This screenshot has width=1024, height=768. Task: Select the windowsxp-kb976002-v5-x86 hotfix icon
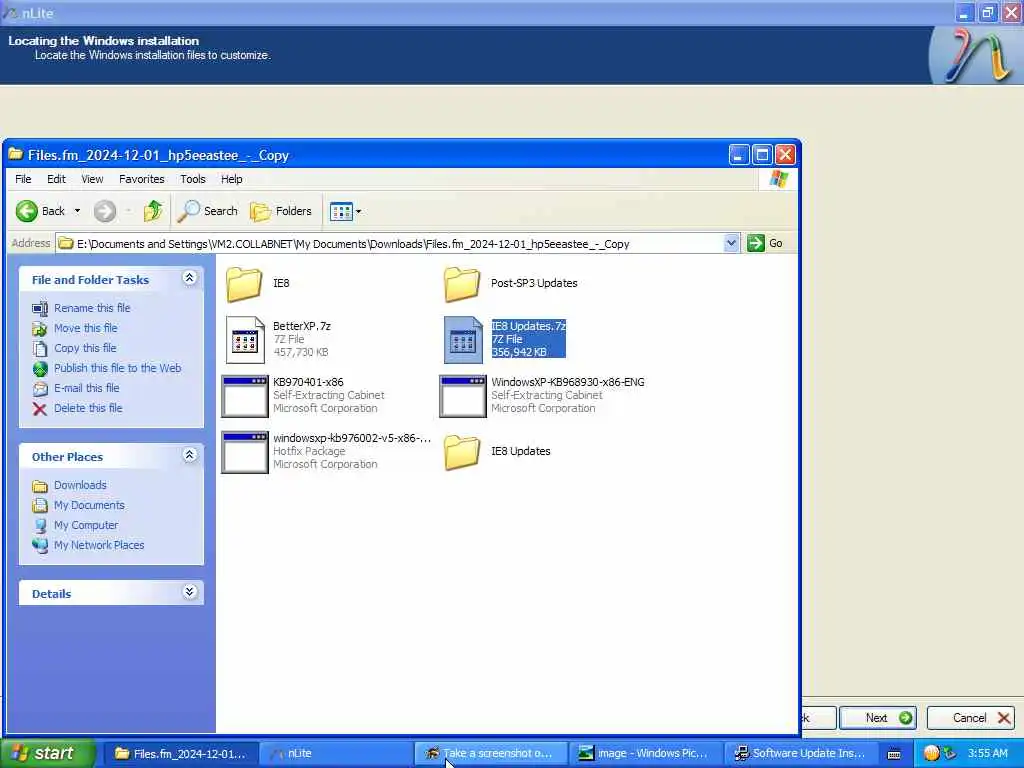point(245,452)
